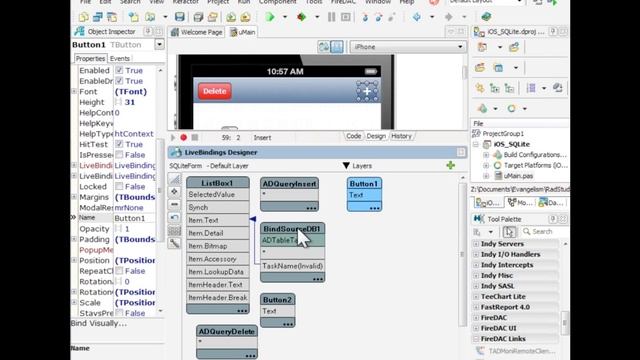Toggle the RepeatCl property checkbox
The width and height of the screenshot is (640, 360).
[119, 271]
